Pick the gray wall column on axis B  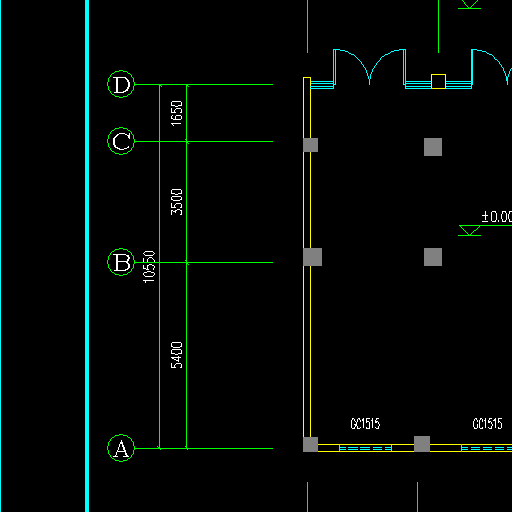[312, 257]
